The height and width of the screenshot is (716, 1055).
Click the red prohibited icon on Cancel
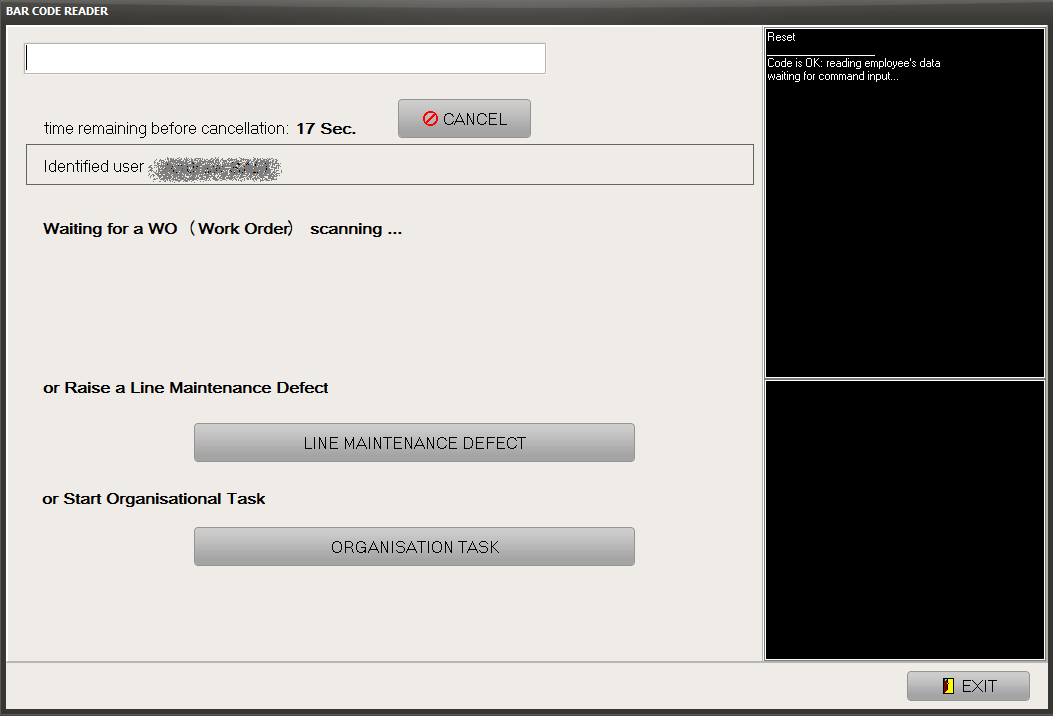click(430, 118)
